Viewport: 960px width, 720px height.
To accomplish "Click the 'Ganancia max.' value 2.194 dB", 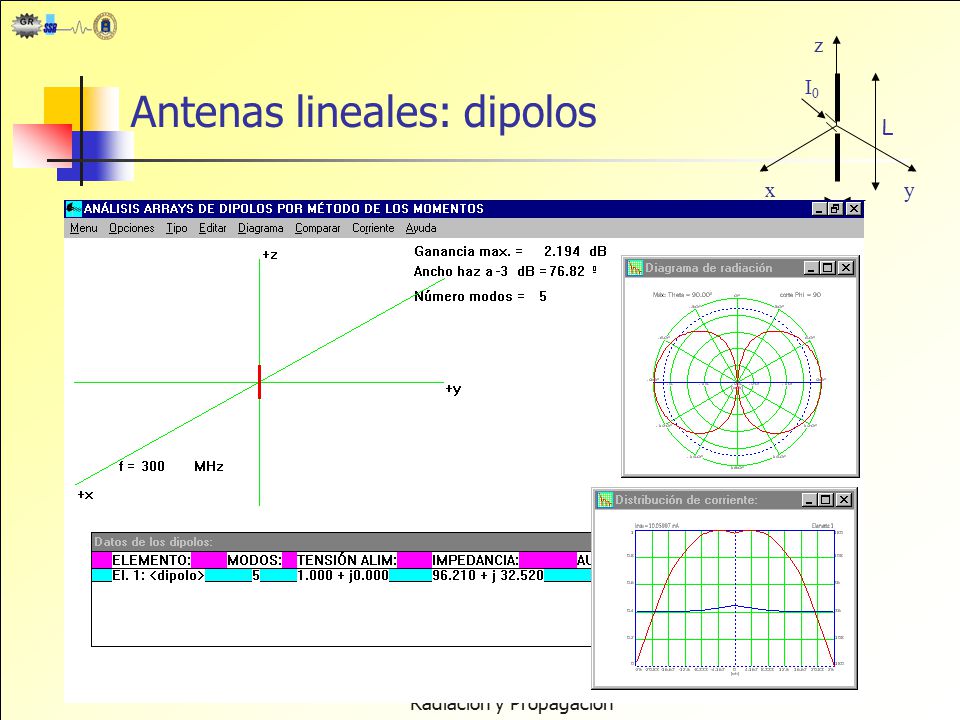I will point(575,252).
